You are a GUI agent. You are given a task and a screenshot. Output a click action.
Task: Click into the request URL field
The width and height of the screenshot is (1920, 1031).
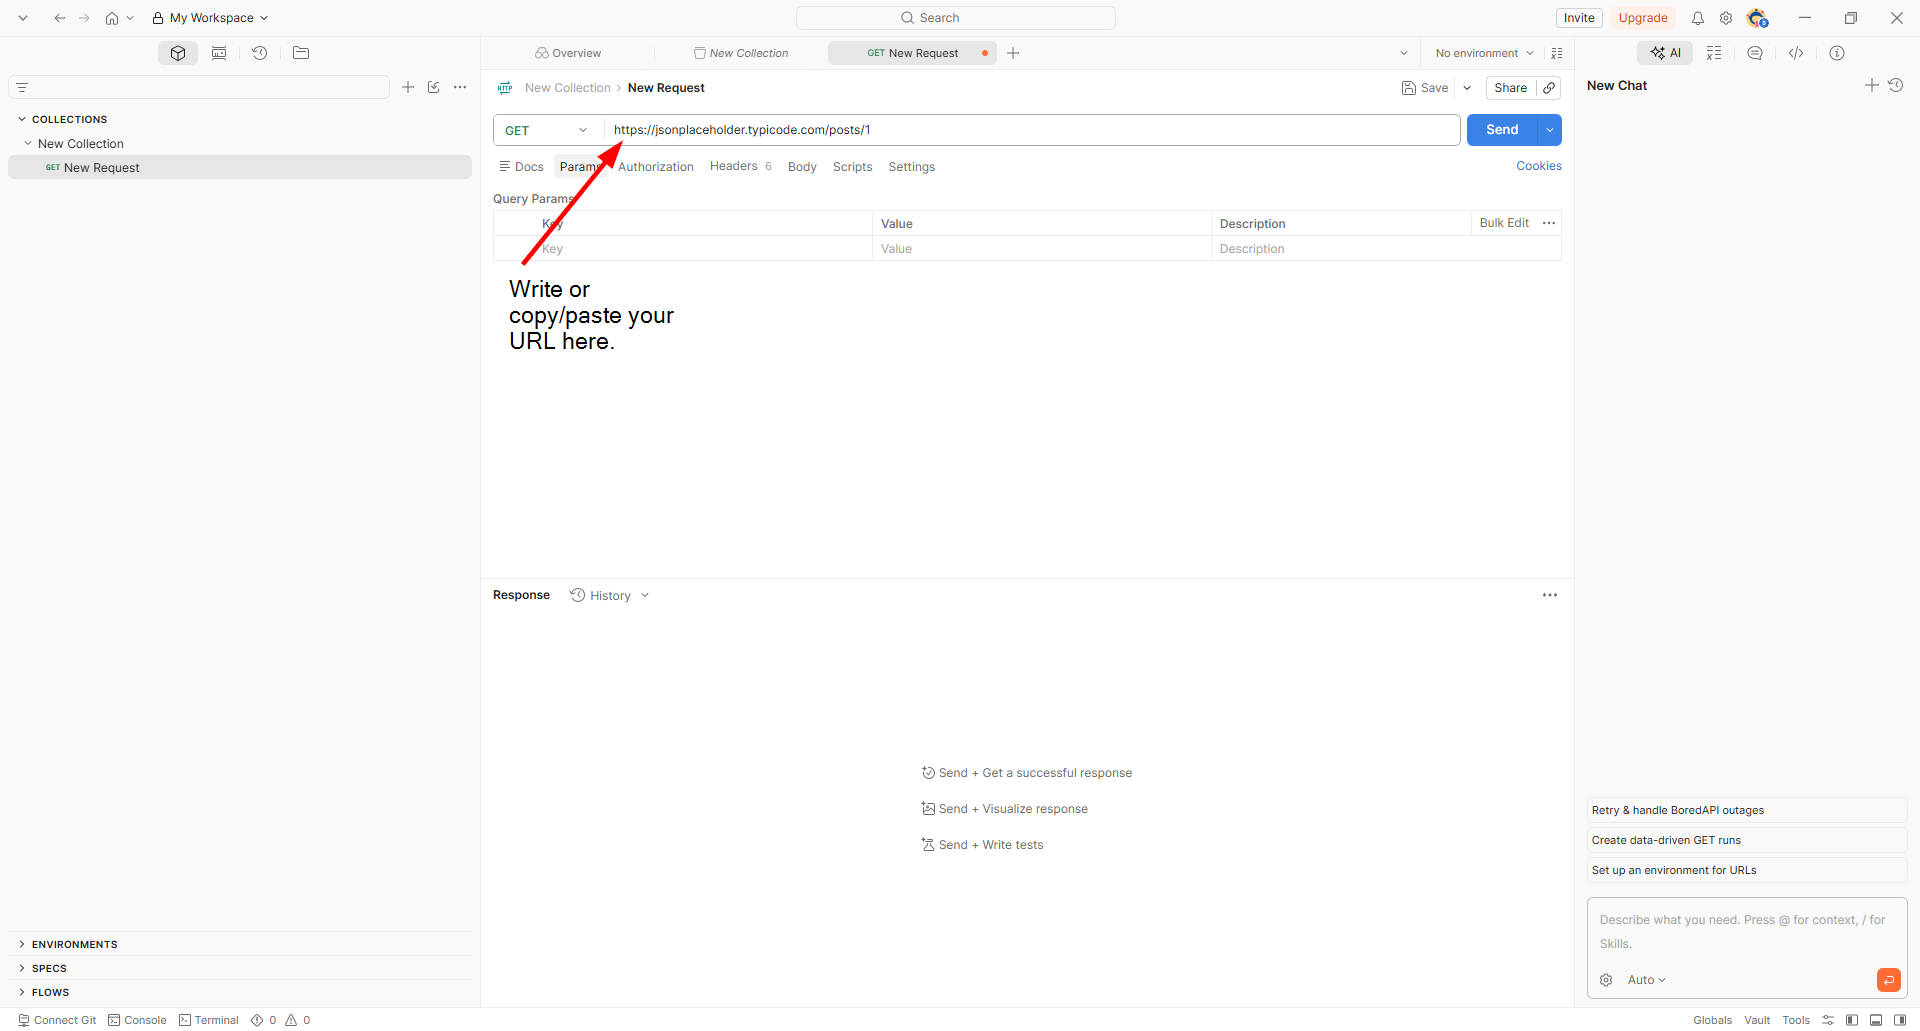1032,130
